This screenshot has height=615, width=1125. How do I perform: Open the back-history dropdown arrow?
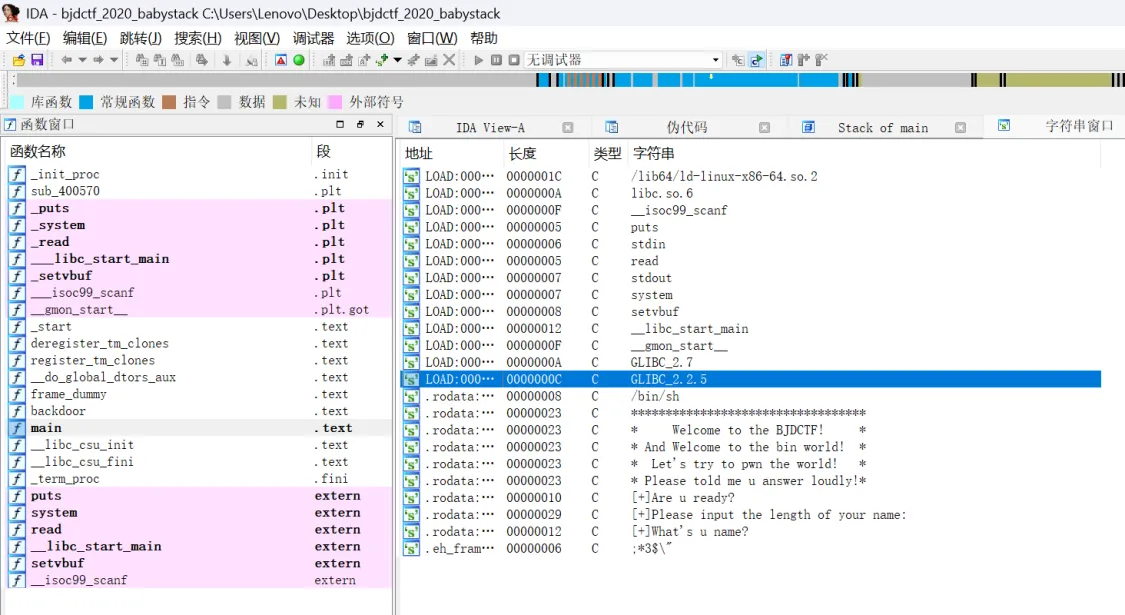point(83,60)
